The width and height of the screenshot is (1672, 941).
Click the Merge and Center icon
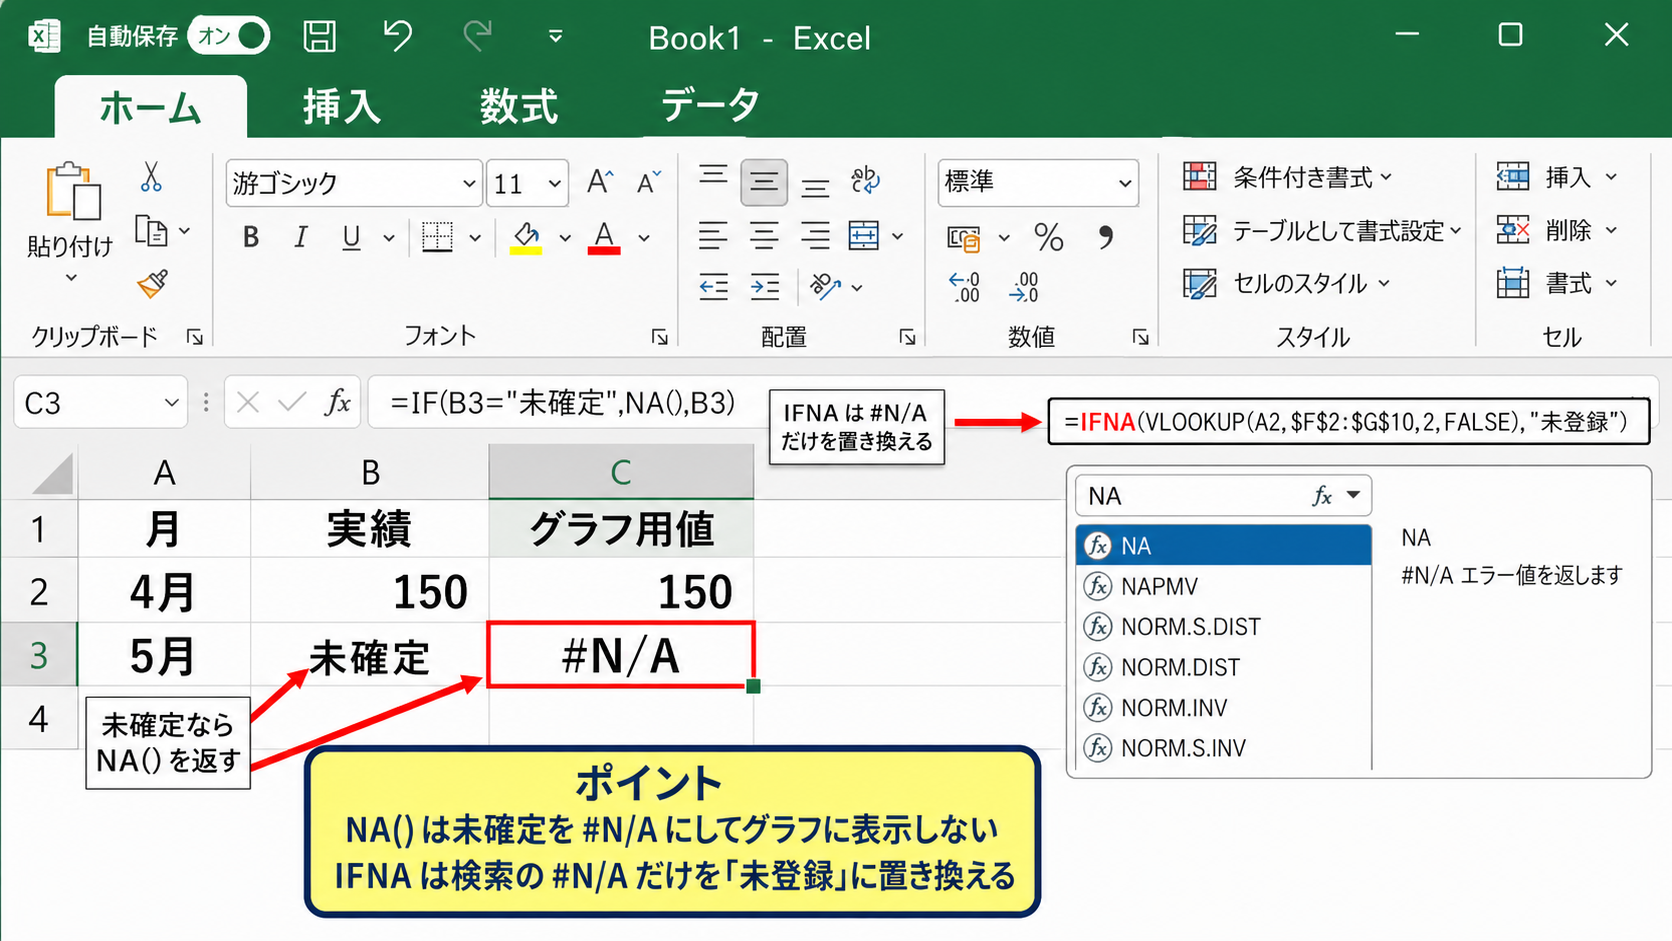coord(864,237)
